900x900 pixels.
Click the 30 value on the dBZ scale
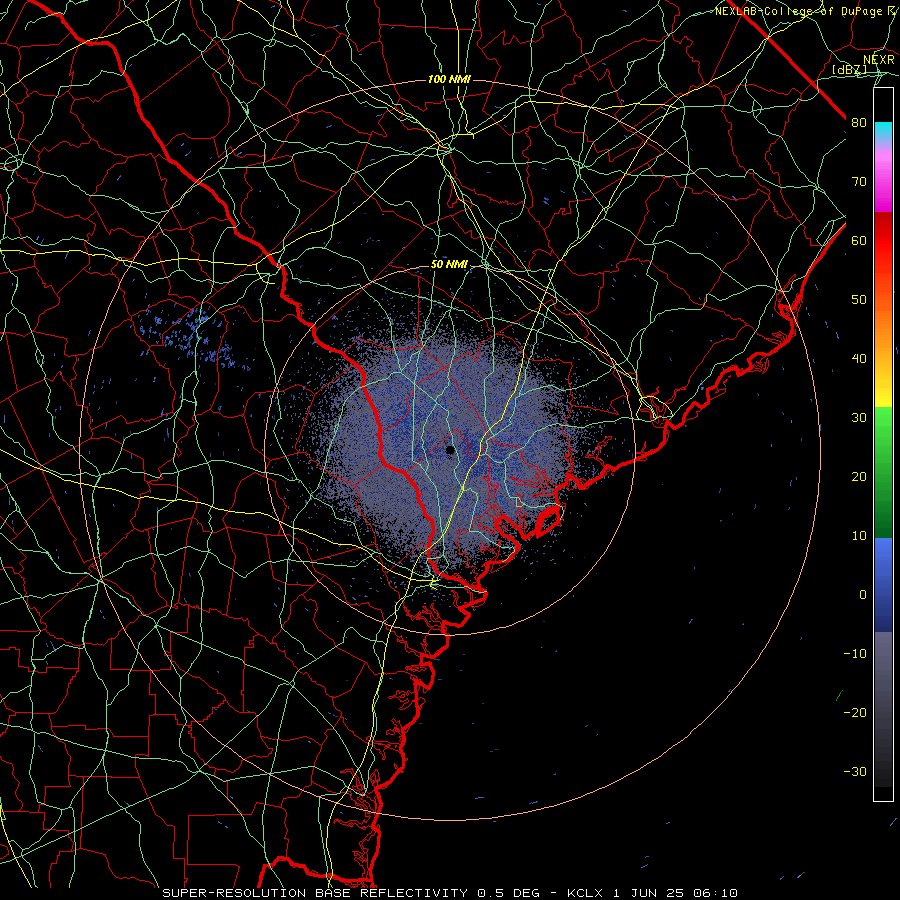[x=859, y=417]
